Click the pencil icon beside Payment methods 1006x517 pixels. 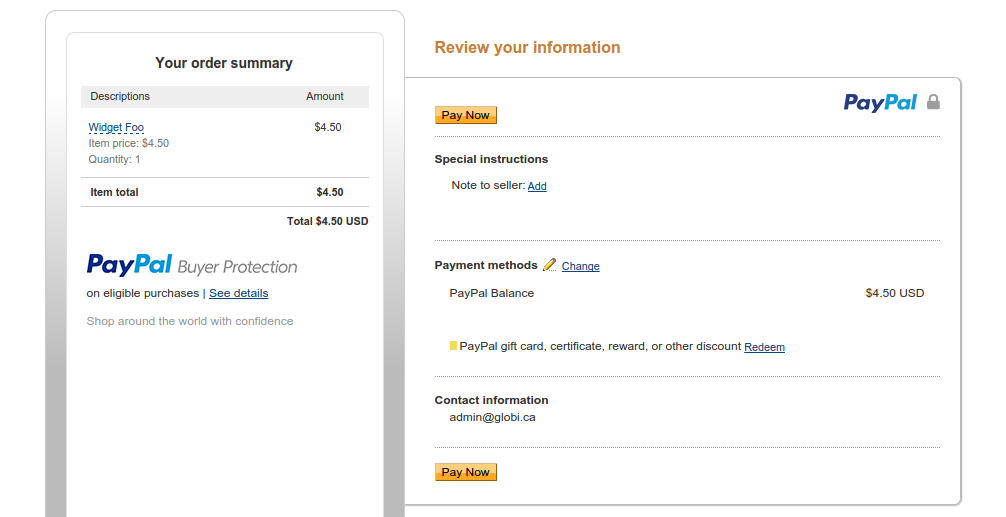click(x=549, y=265)
